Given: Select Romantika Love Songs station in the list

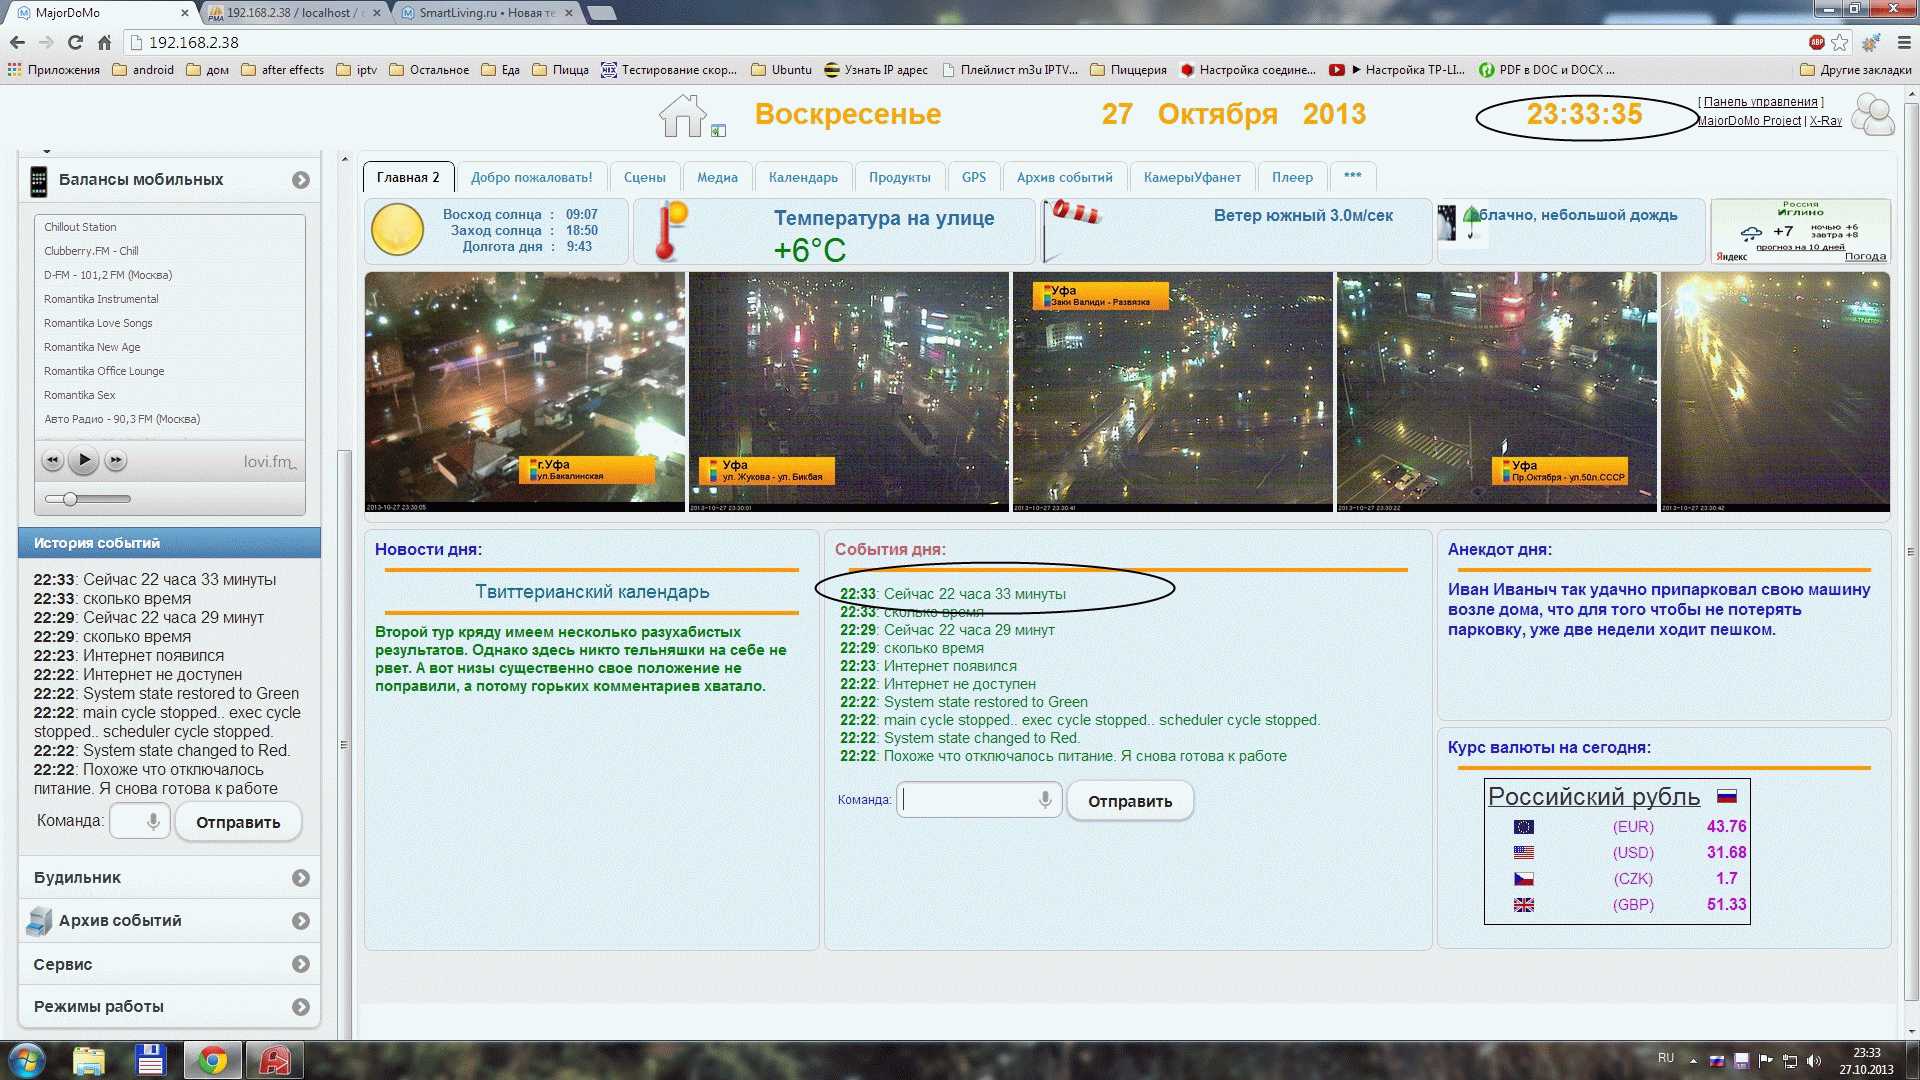Looking at the screenshot, I should [x=98, y=323].
